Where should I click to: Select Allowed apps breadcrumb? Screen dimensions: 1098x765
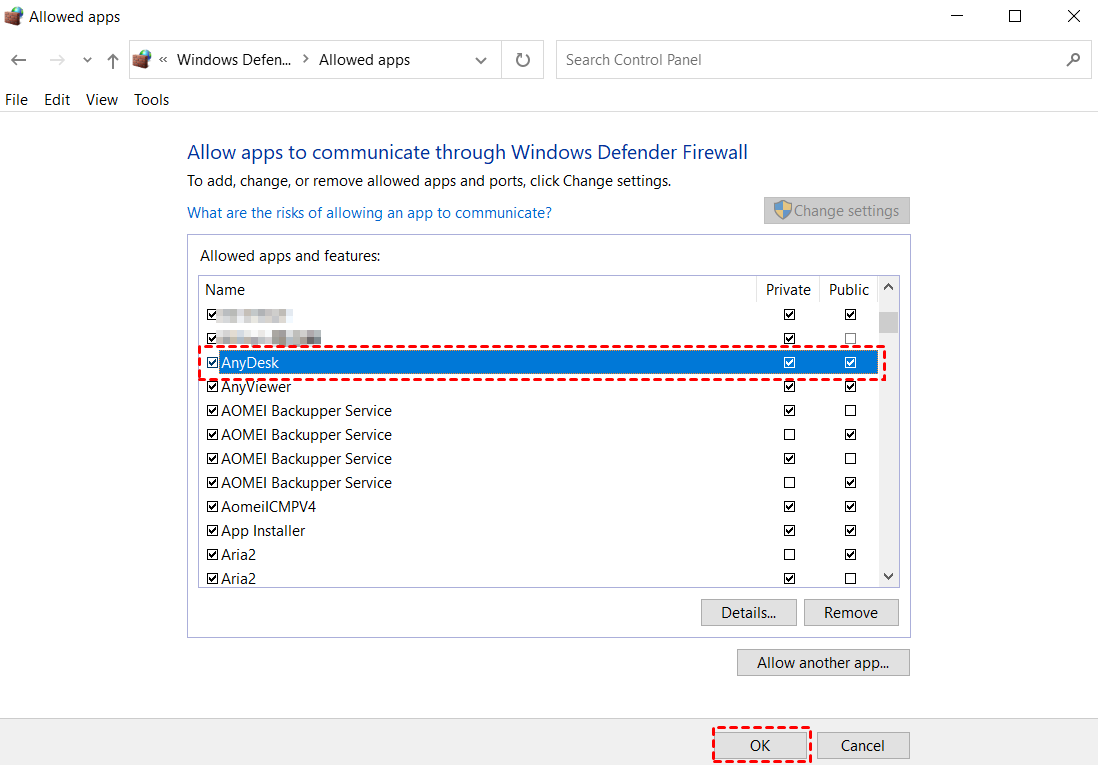click(x=364, y=60)
